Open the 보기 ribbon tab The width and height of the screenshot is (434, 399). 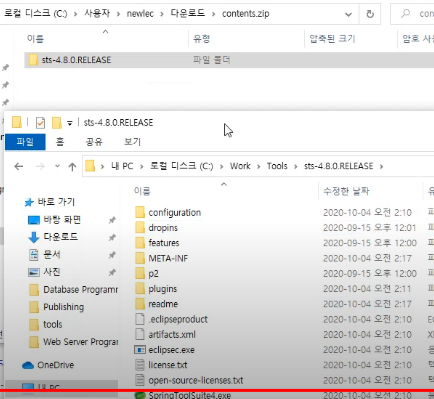[132, 142]
